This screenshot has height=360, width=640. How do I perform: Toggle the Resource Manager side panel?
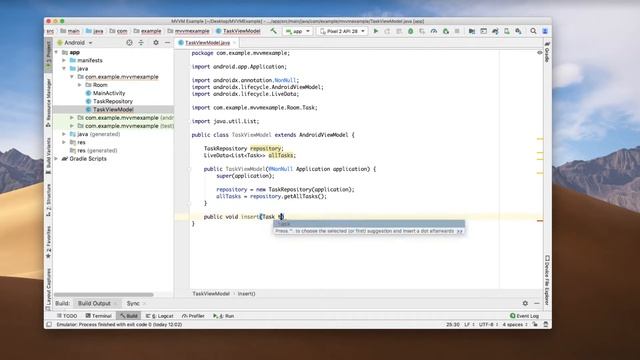click(49, 102)
